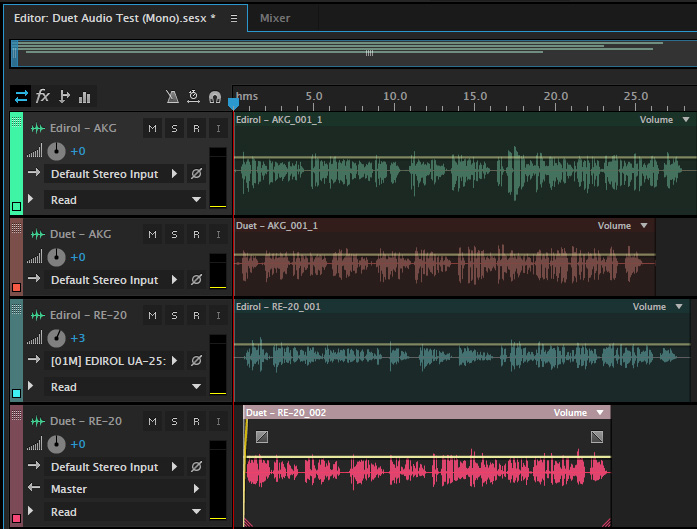Image resolution: width=697 pixels, height=529 pixels.
Task: Adjust volume knob of Edirol – AKG track
Action: [x=56, y=151]
